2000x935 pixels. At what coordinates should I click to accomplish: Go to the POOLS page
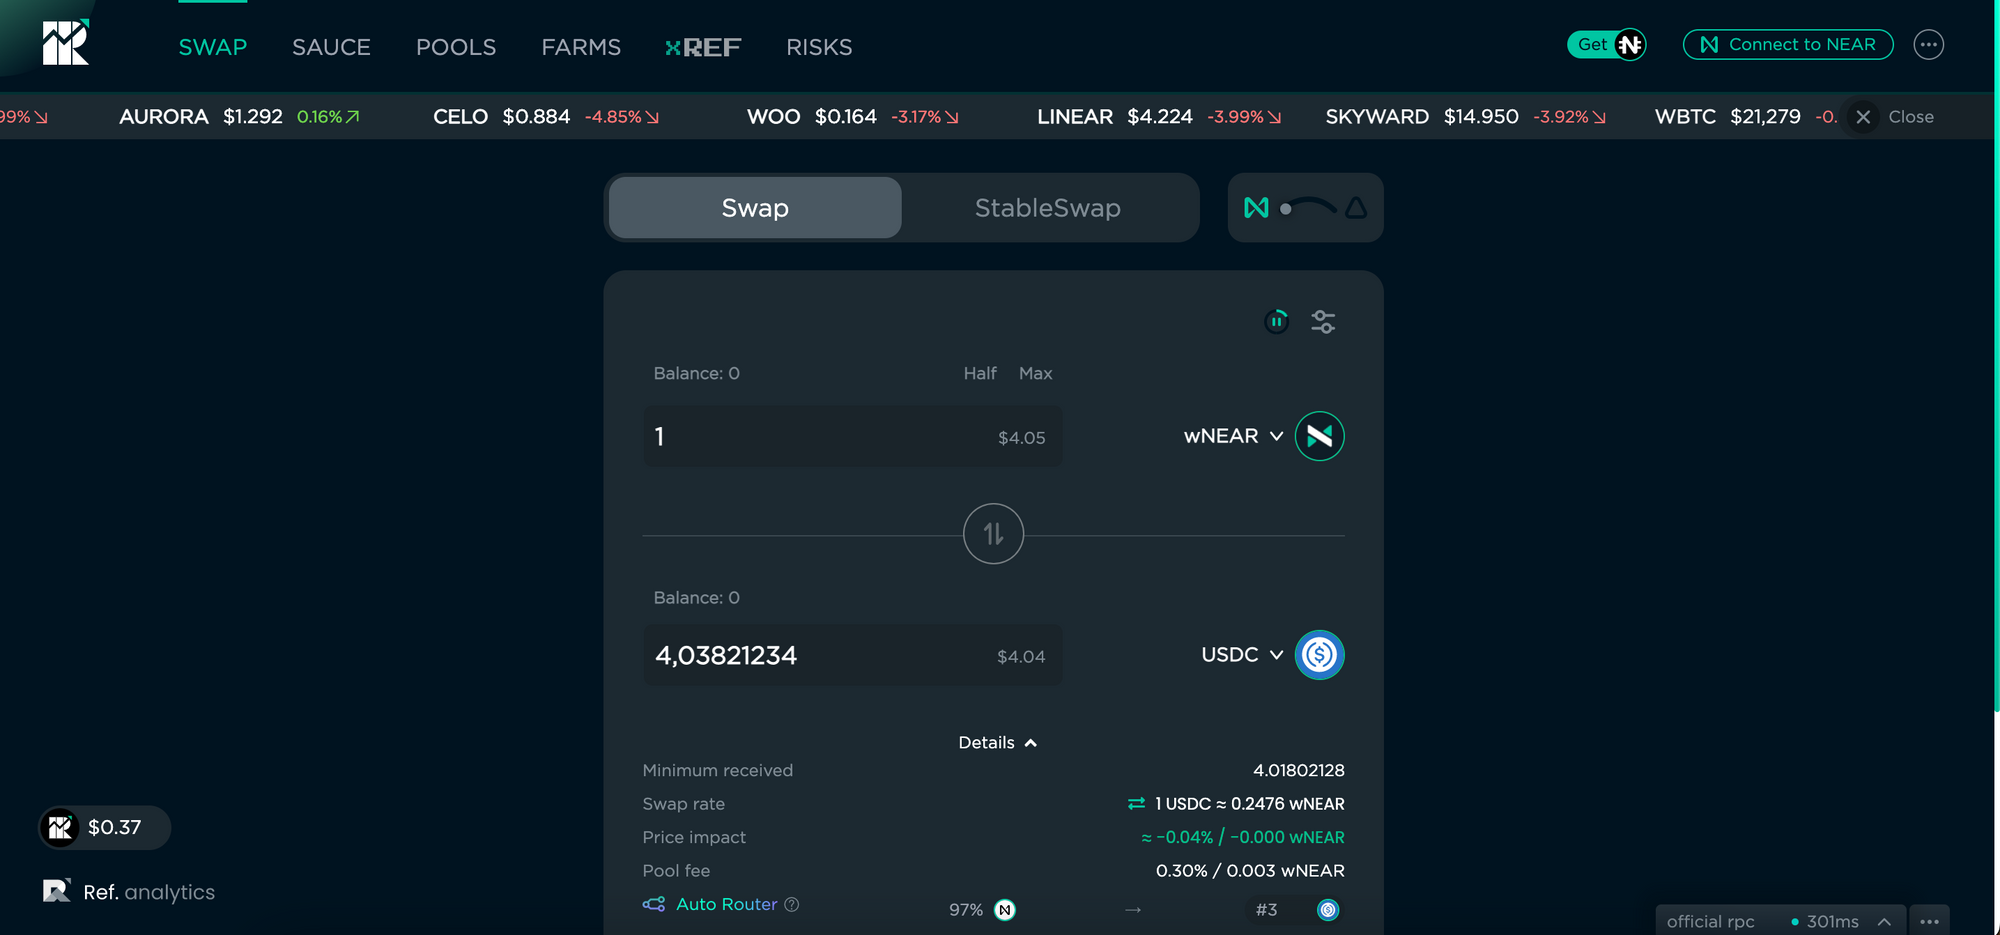pyautogui.click(x=456, y=47)
